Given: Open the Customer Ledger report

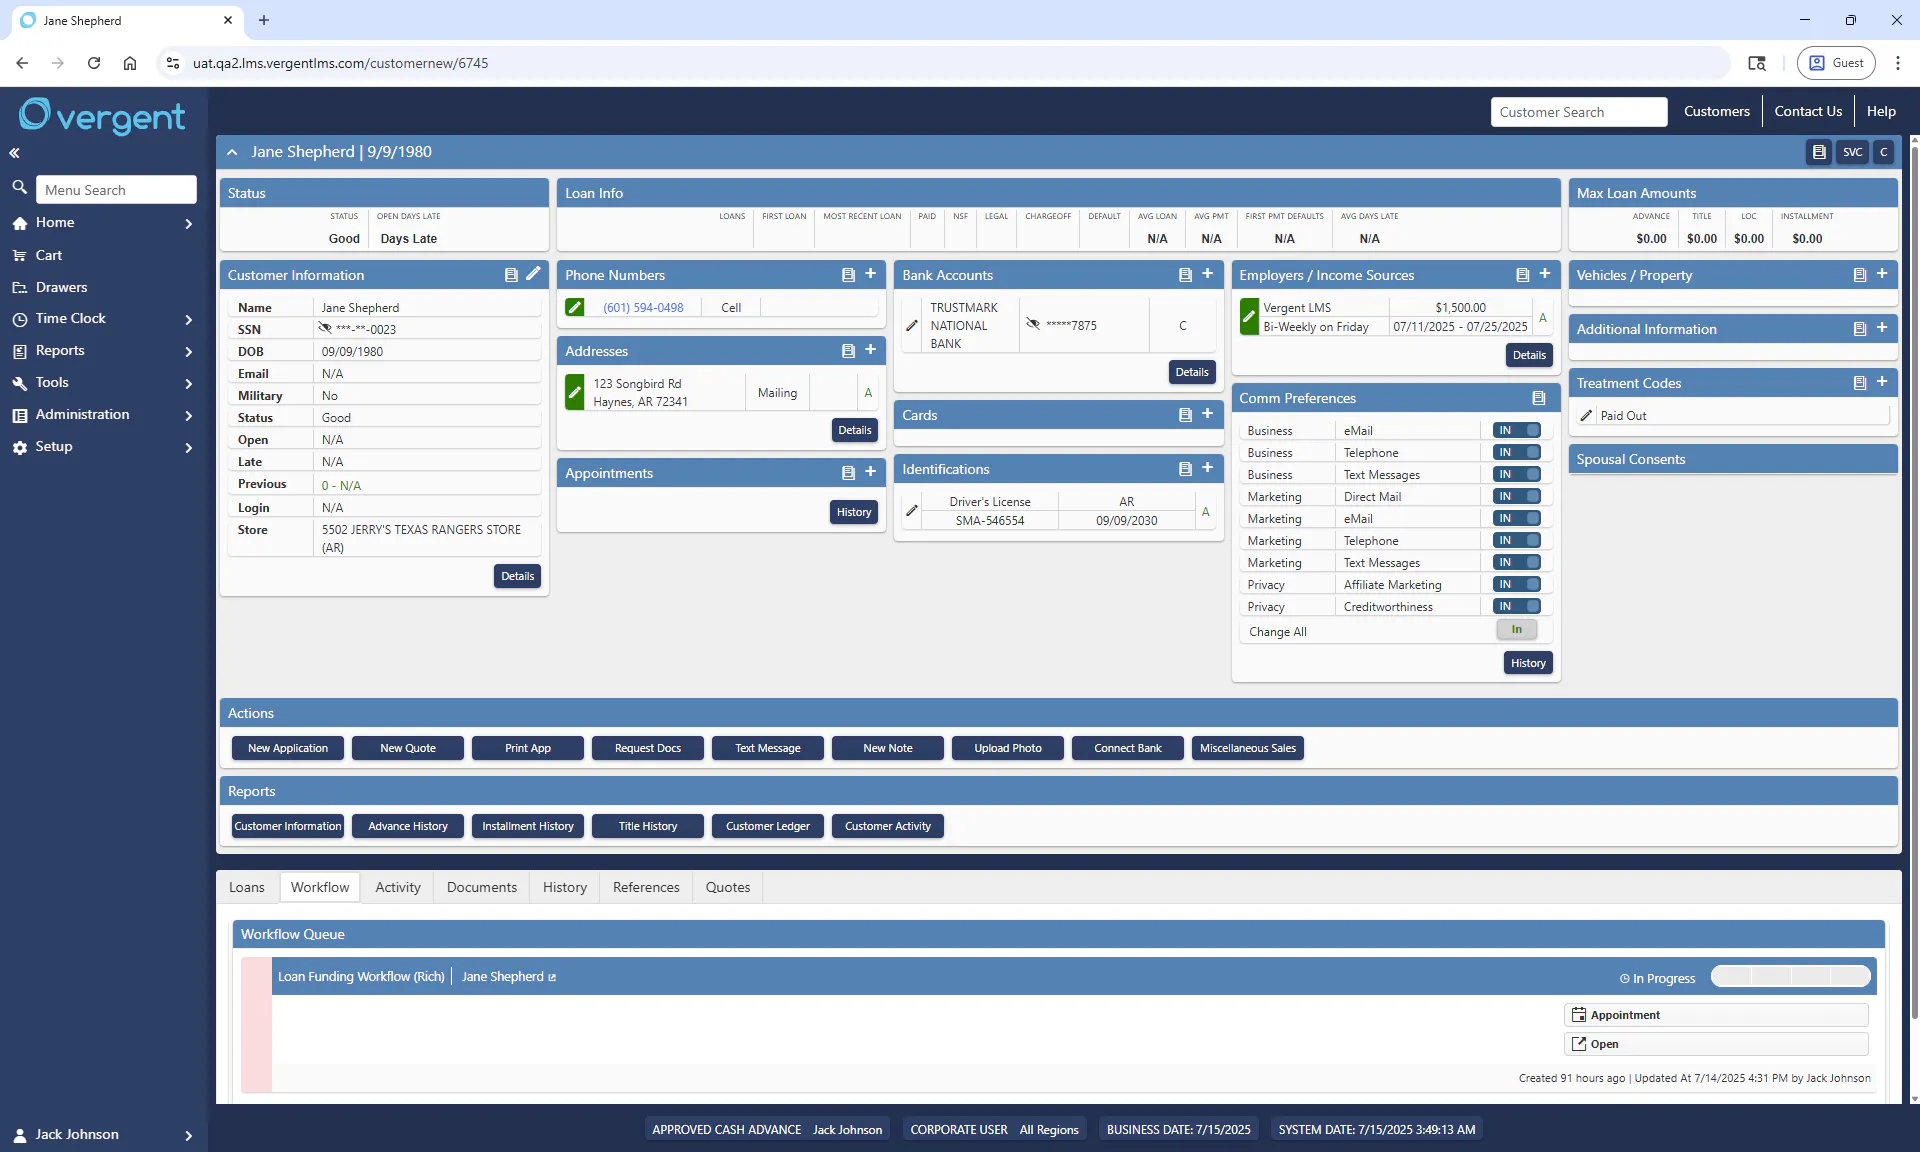Looking at the screenshot, I should tap(768, 826).
